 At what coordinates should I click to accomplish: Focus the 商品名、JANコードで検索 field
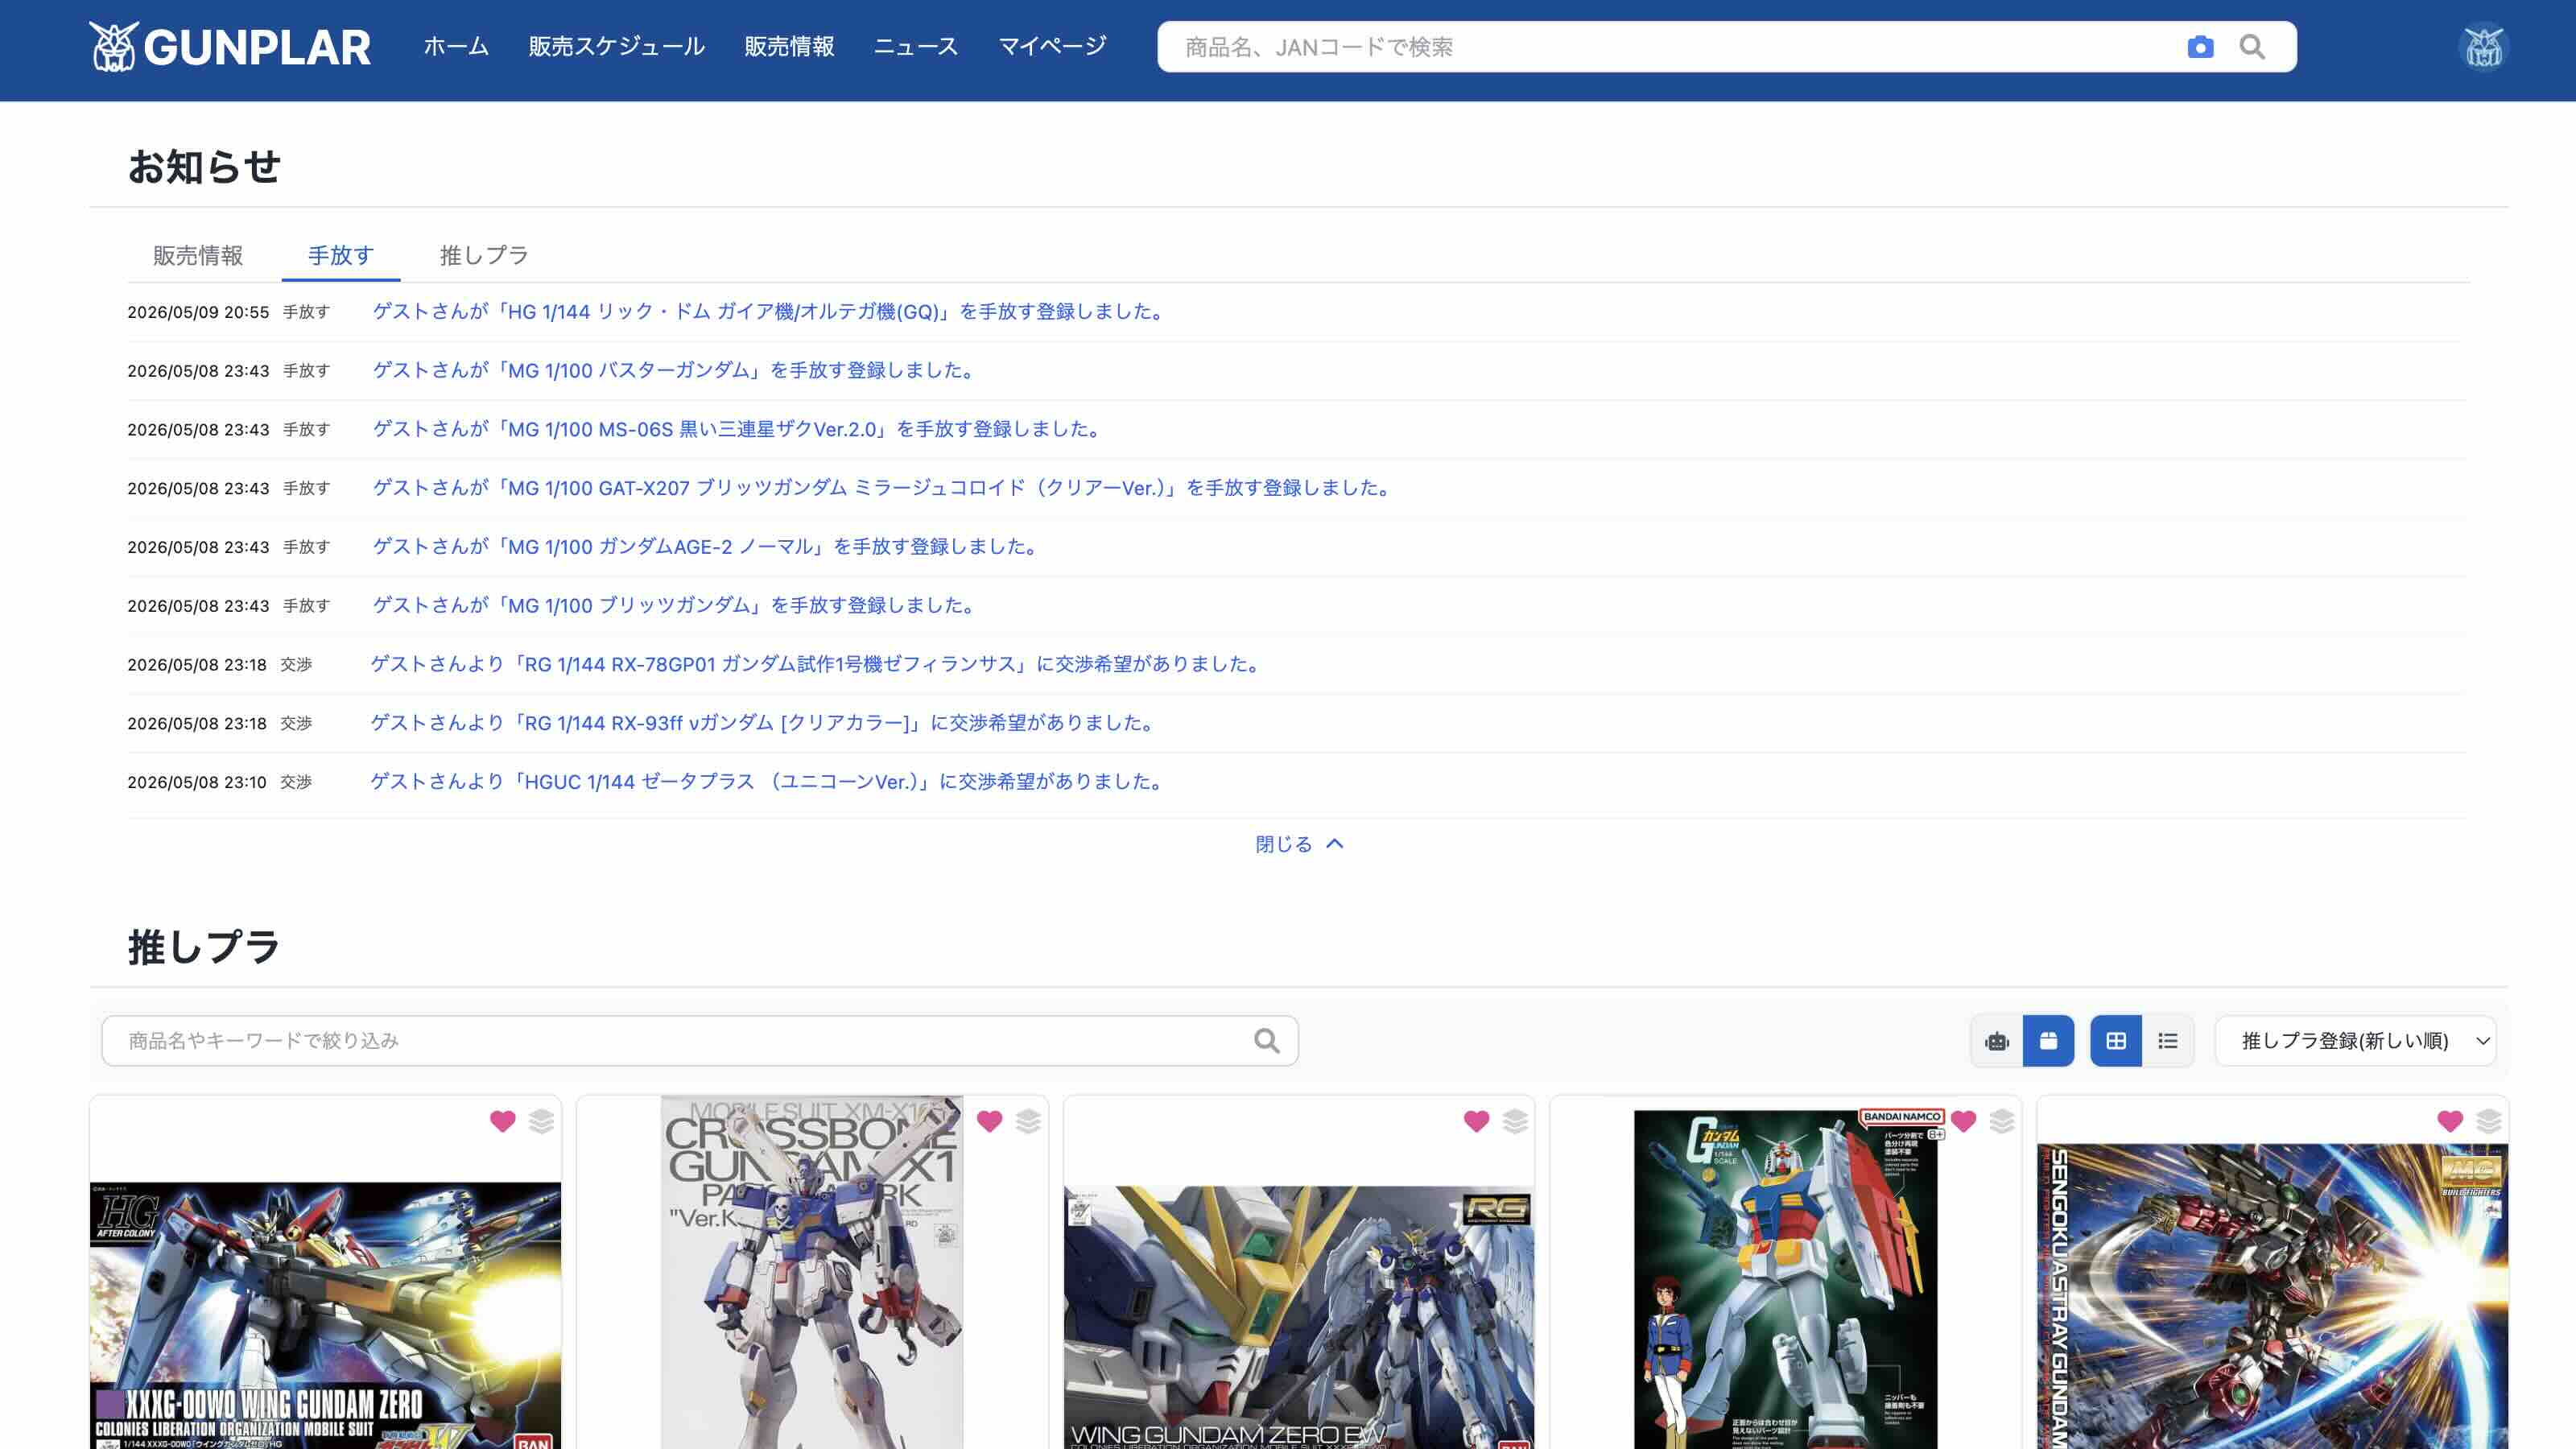(x=1670, y=47)
